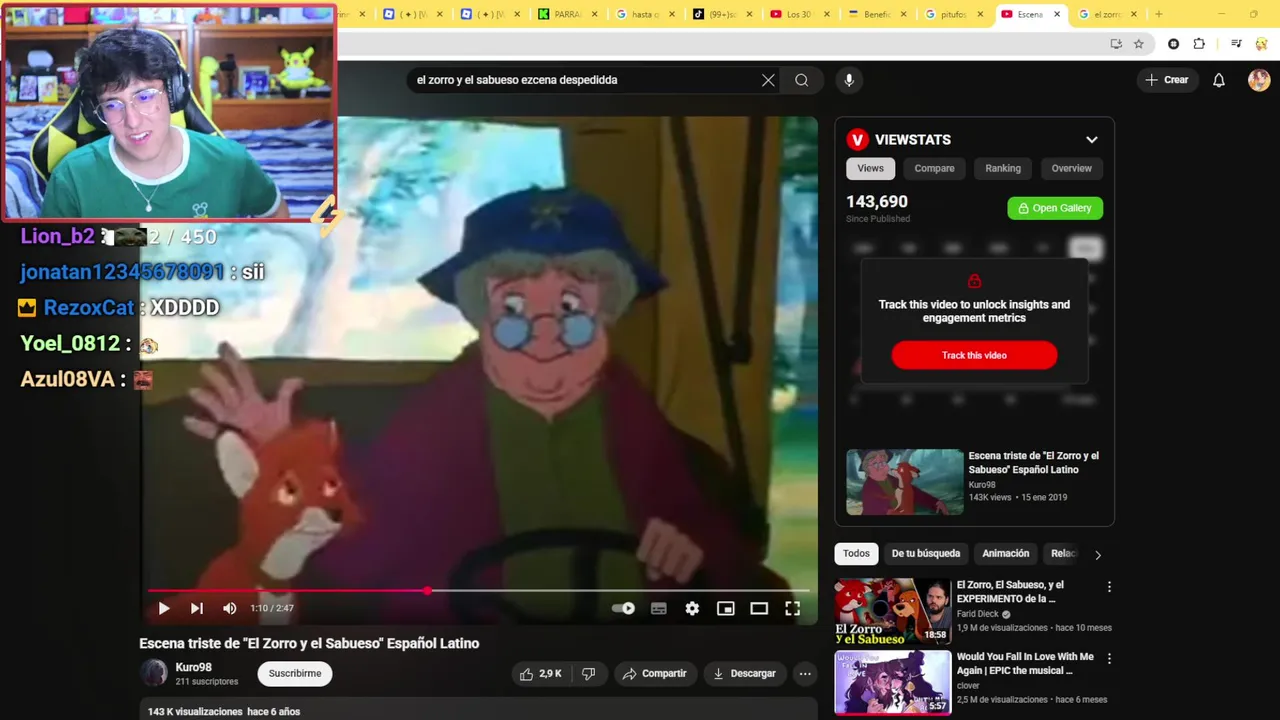1280x720 pixels.
Task: Toggle subtitles in the player
Action: click(659, 608)
